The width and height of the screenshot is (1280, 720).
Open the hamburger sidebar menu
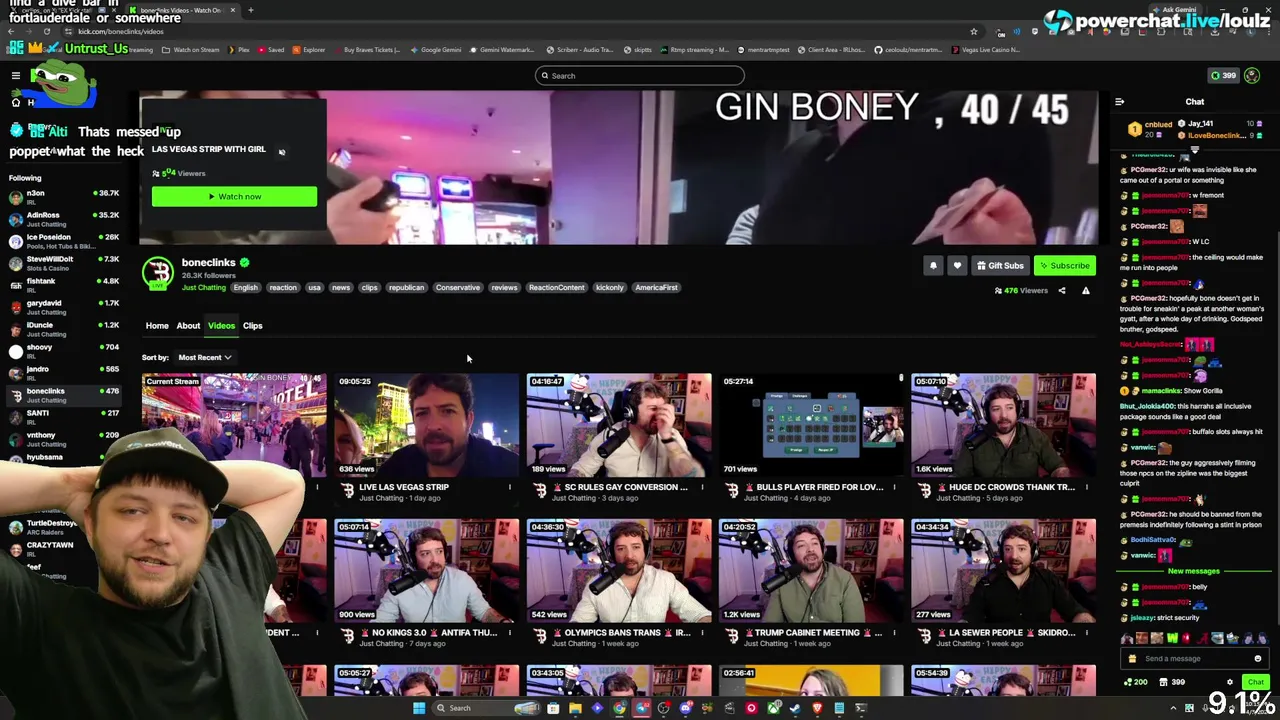tap(16, 75)
